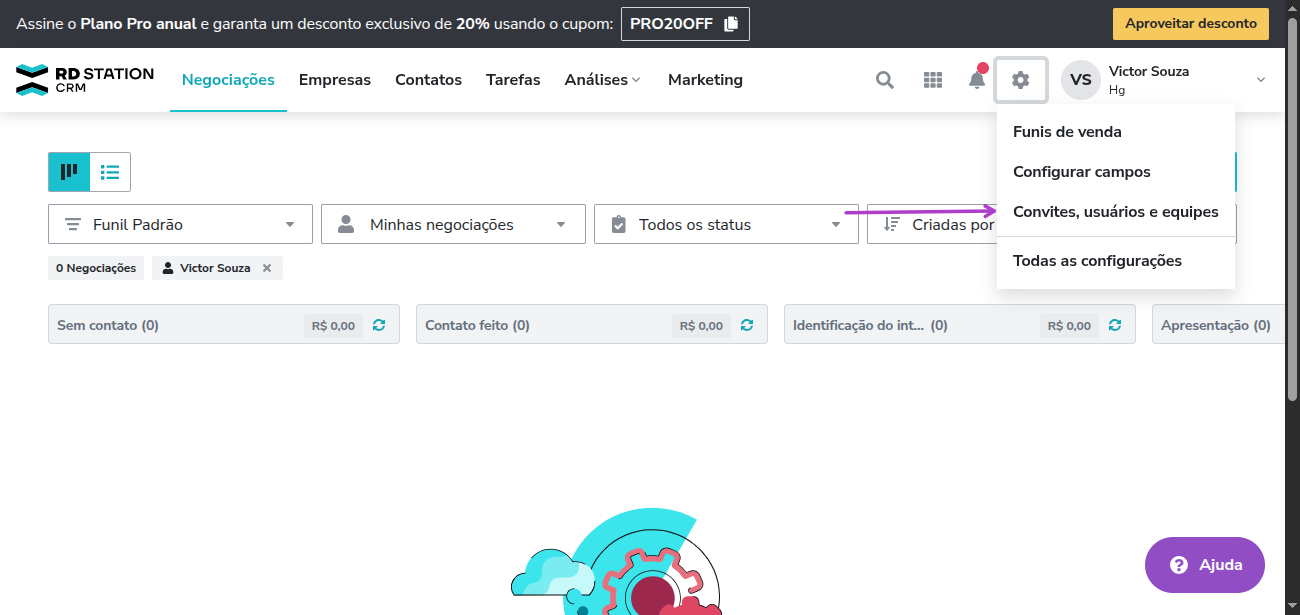
Task: Click the 0 Negociações counter label
Action: [x=96, y=268]
